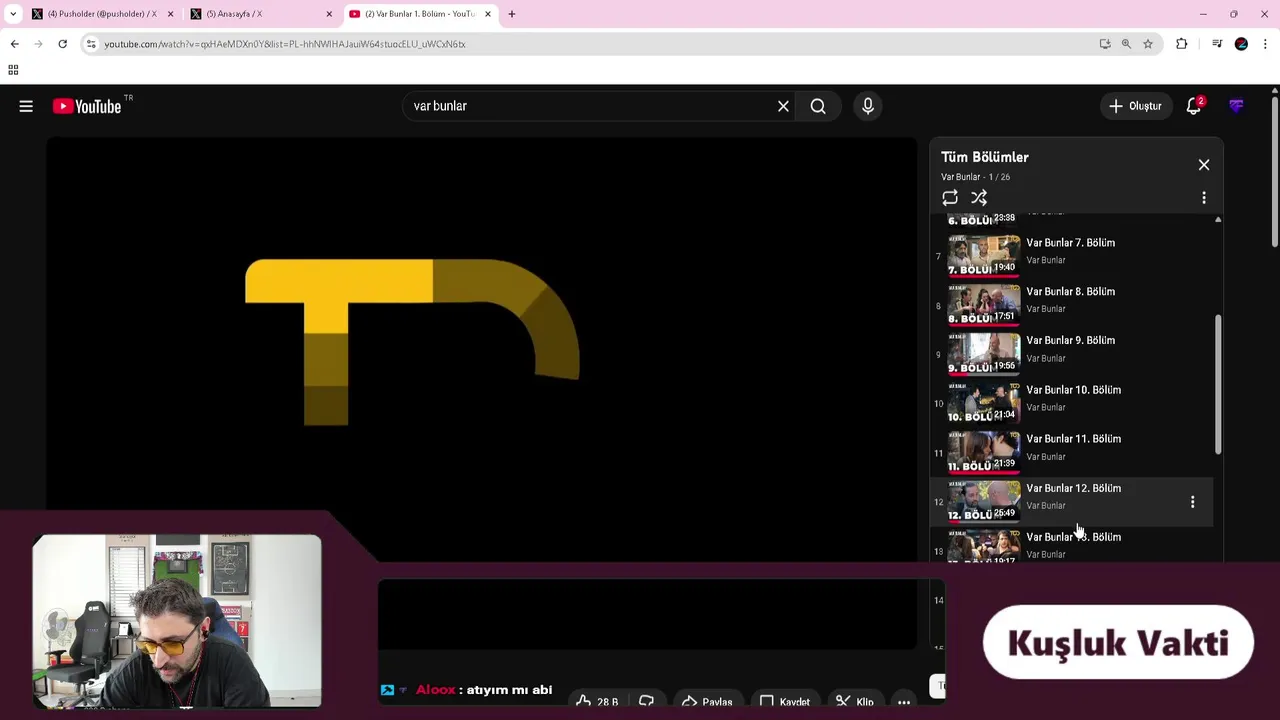Viewport: 1280px width, 720px height.
Task: Start voice search with the microphone icon
Action: click(x=868, y=106)
